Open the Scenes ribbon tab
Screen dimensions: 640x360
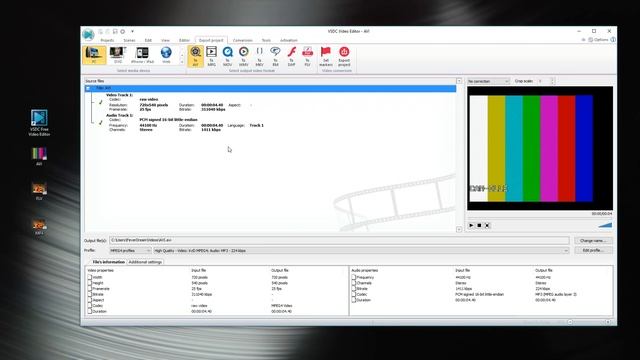tap(129, 40)
